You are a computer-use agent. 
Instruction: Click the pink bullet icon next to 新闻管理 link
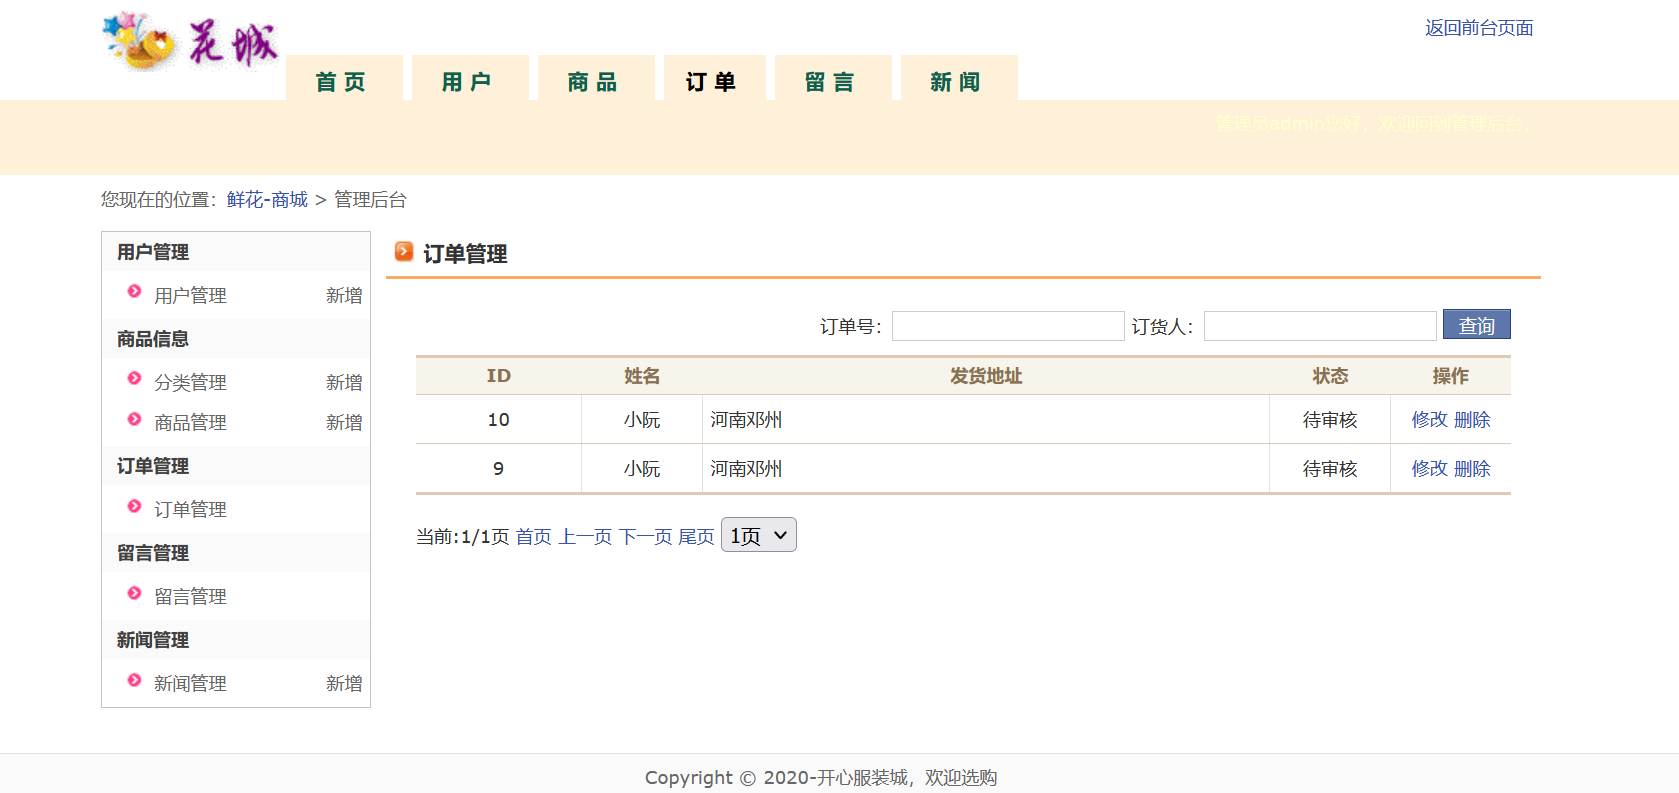(x=134, y=680)
